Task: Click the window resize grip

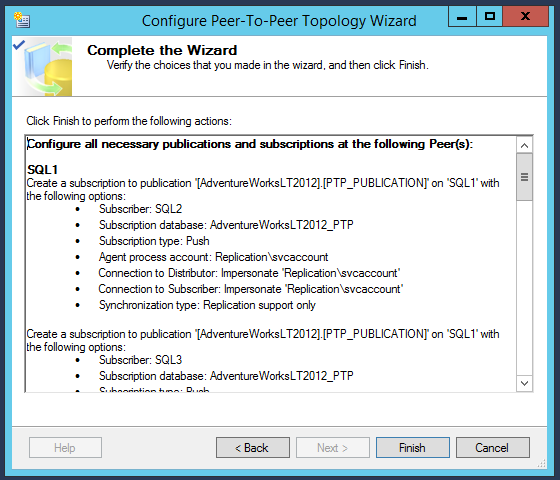Action: (x=542, y=464)
